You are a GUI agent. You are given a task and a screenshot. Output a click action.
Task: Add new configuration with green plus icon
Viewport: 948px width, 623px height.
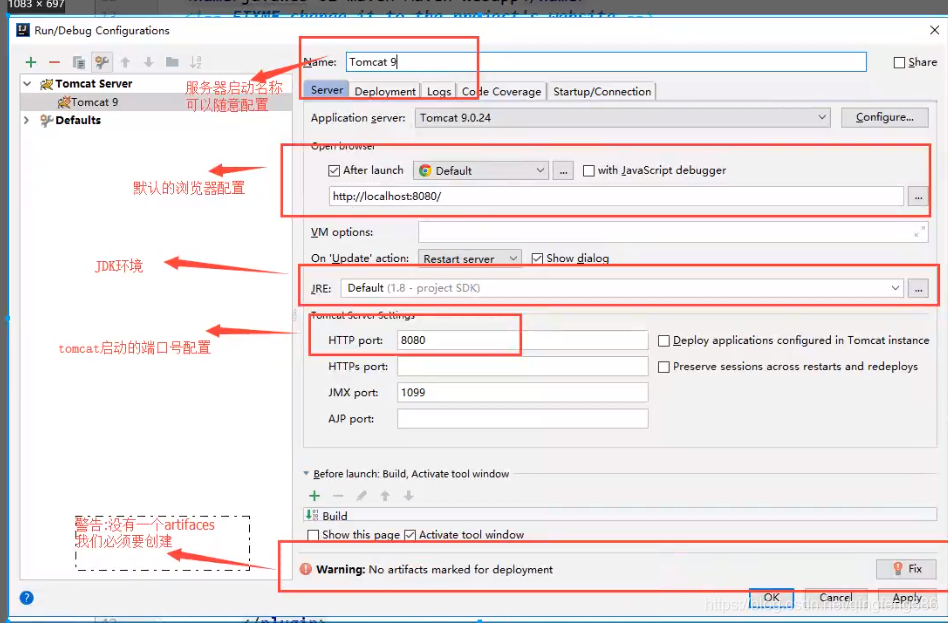31,62
